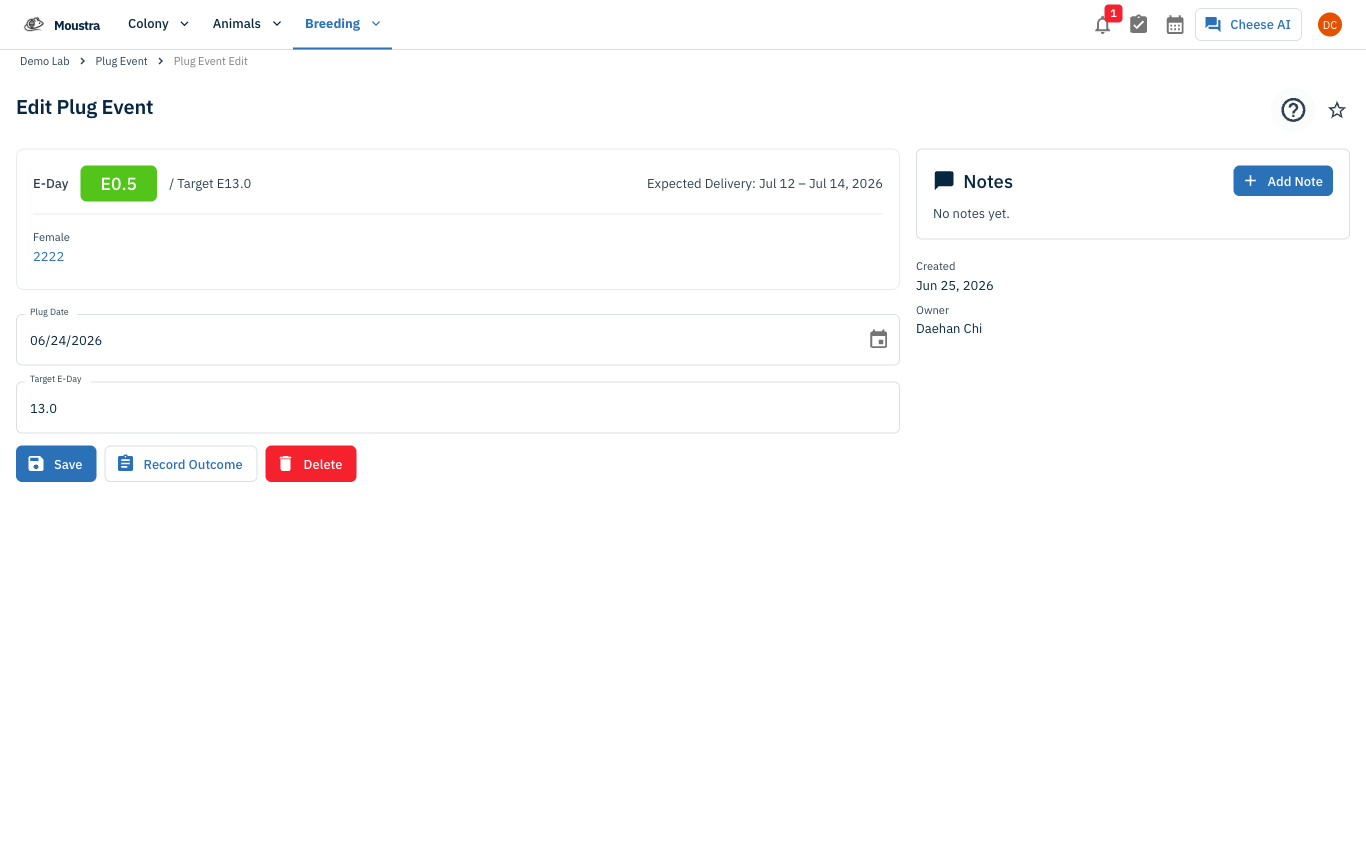Add a new note
Viewport: 1366px width, 854px height.
tap(1283, 181)
